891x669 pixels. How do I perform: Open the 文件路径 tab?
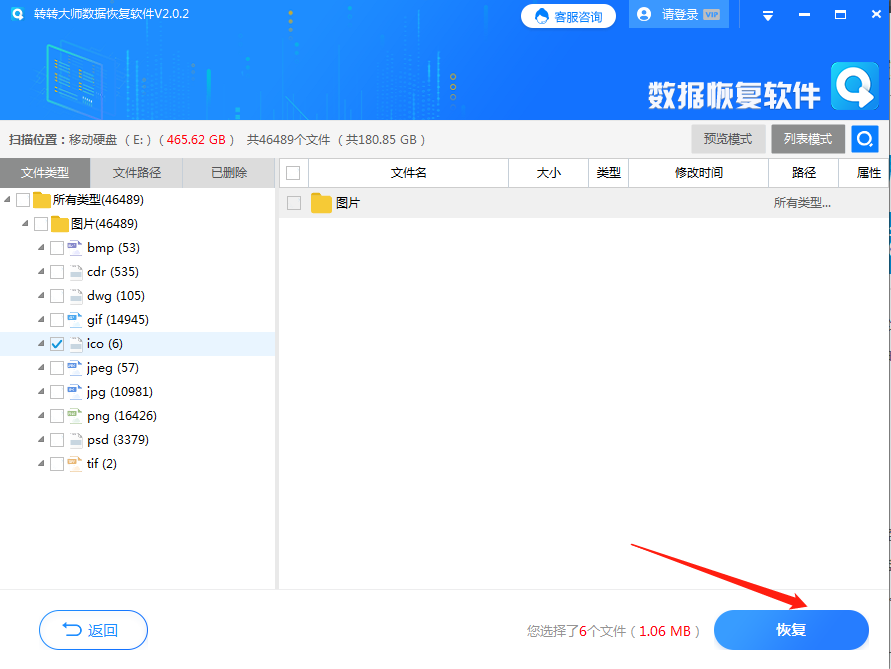click(136, 172)
